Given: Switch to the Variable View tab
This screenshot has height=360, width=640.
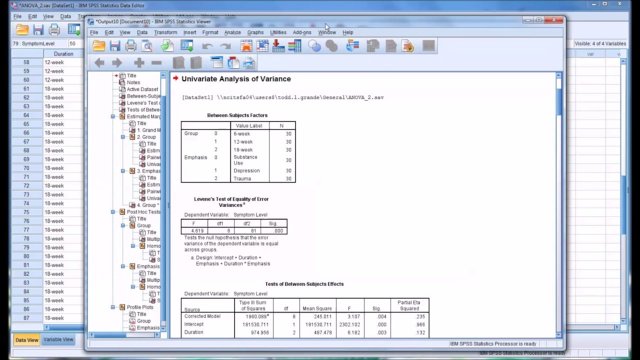Looking at the screenshot, I should (x=58, y=340).
